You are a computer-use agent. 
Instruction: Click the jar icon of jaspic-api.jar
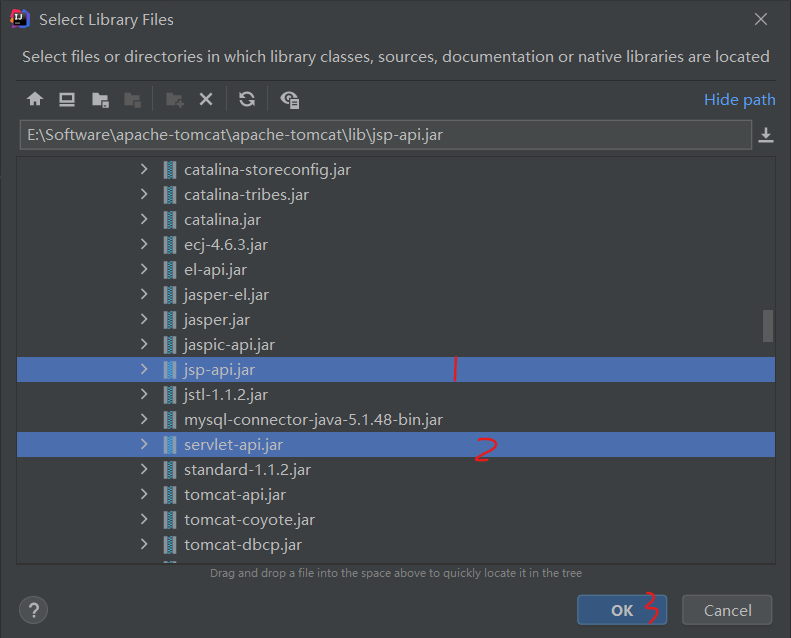[170, 344]
